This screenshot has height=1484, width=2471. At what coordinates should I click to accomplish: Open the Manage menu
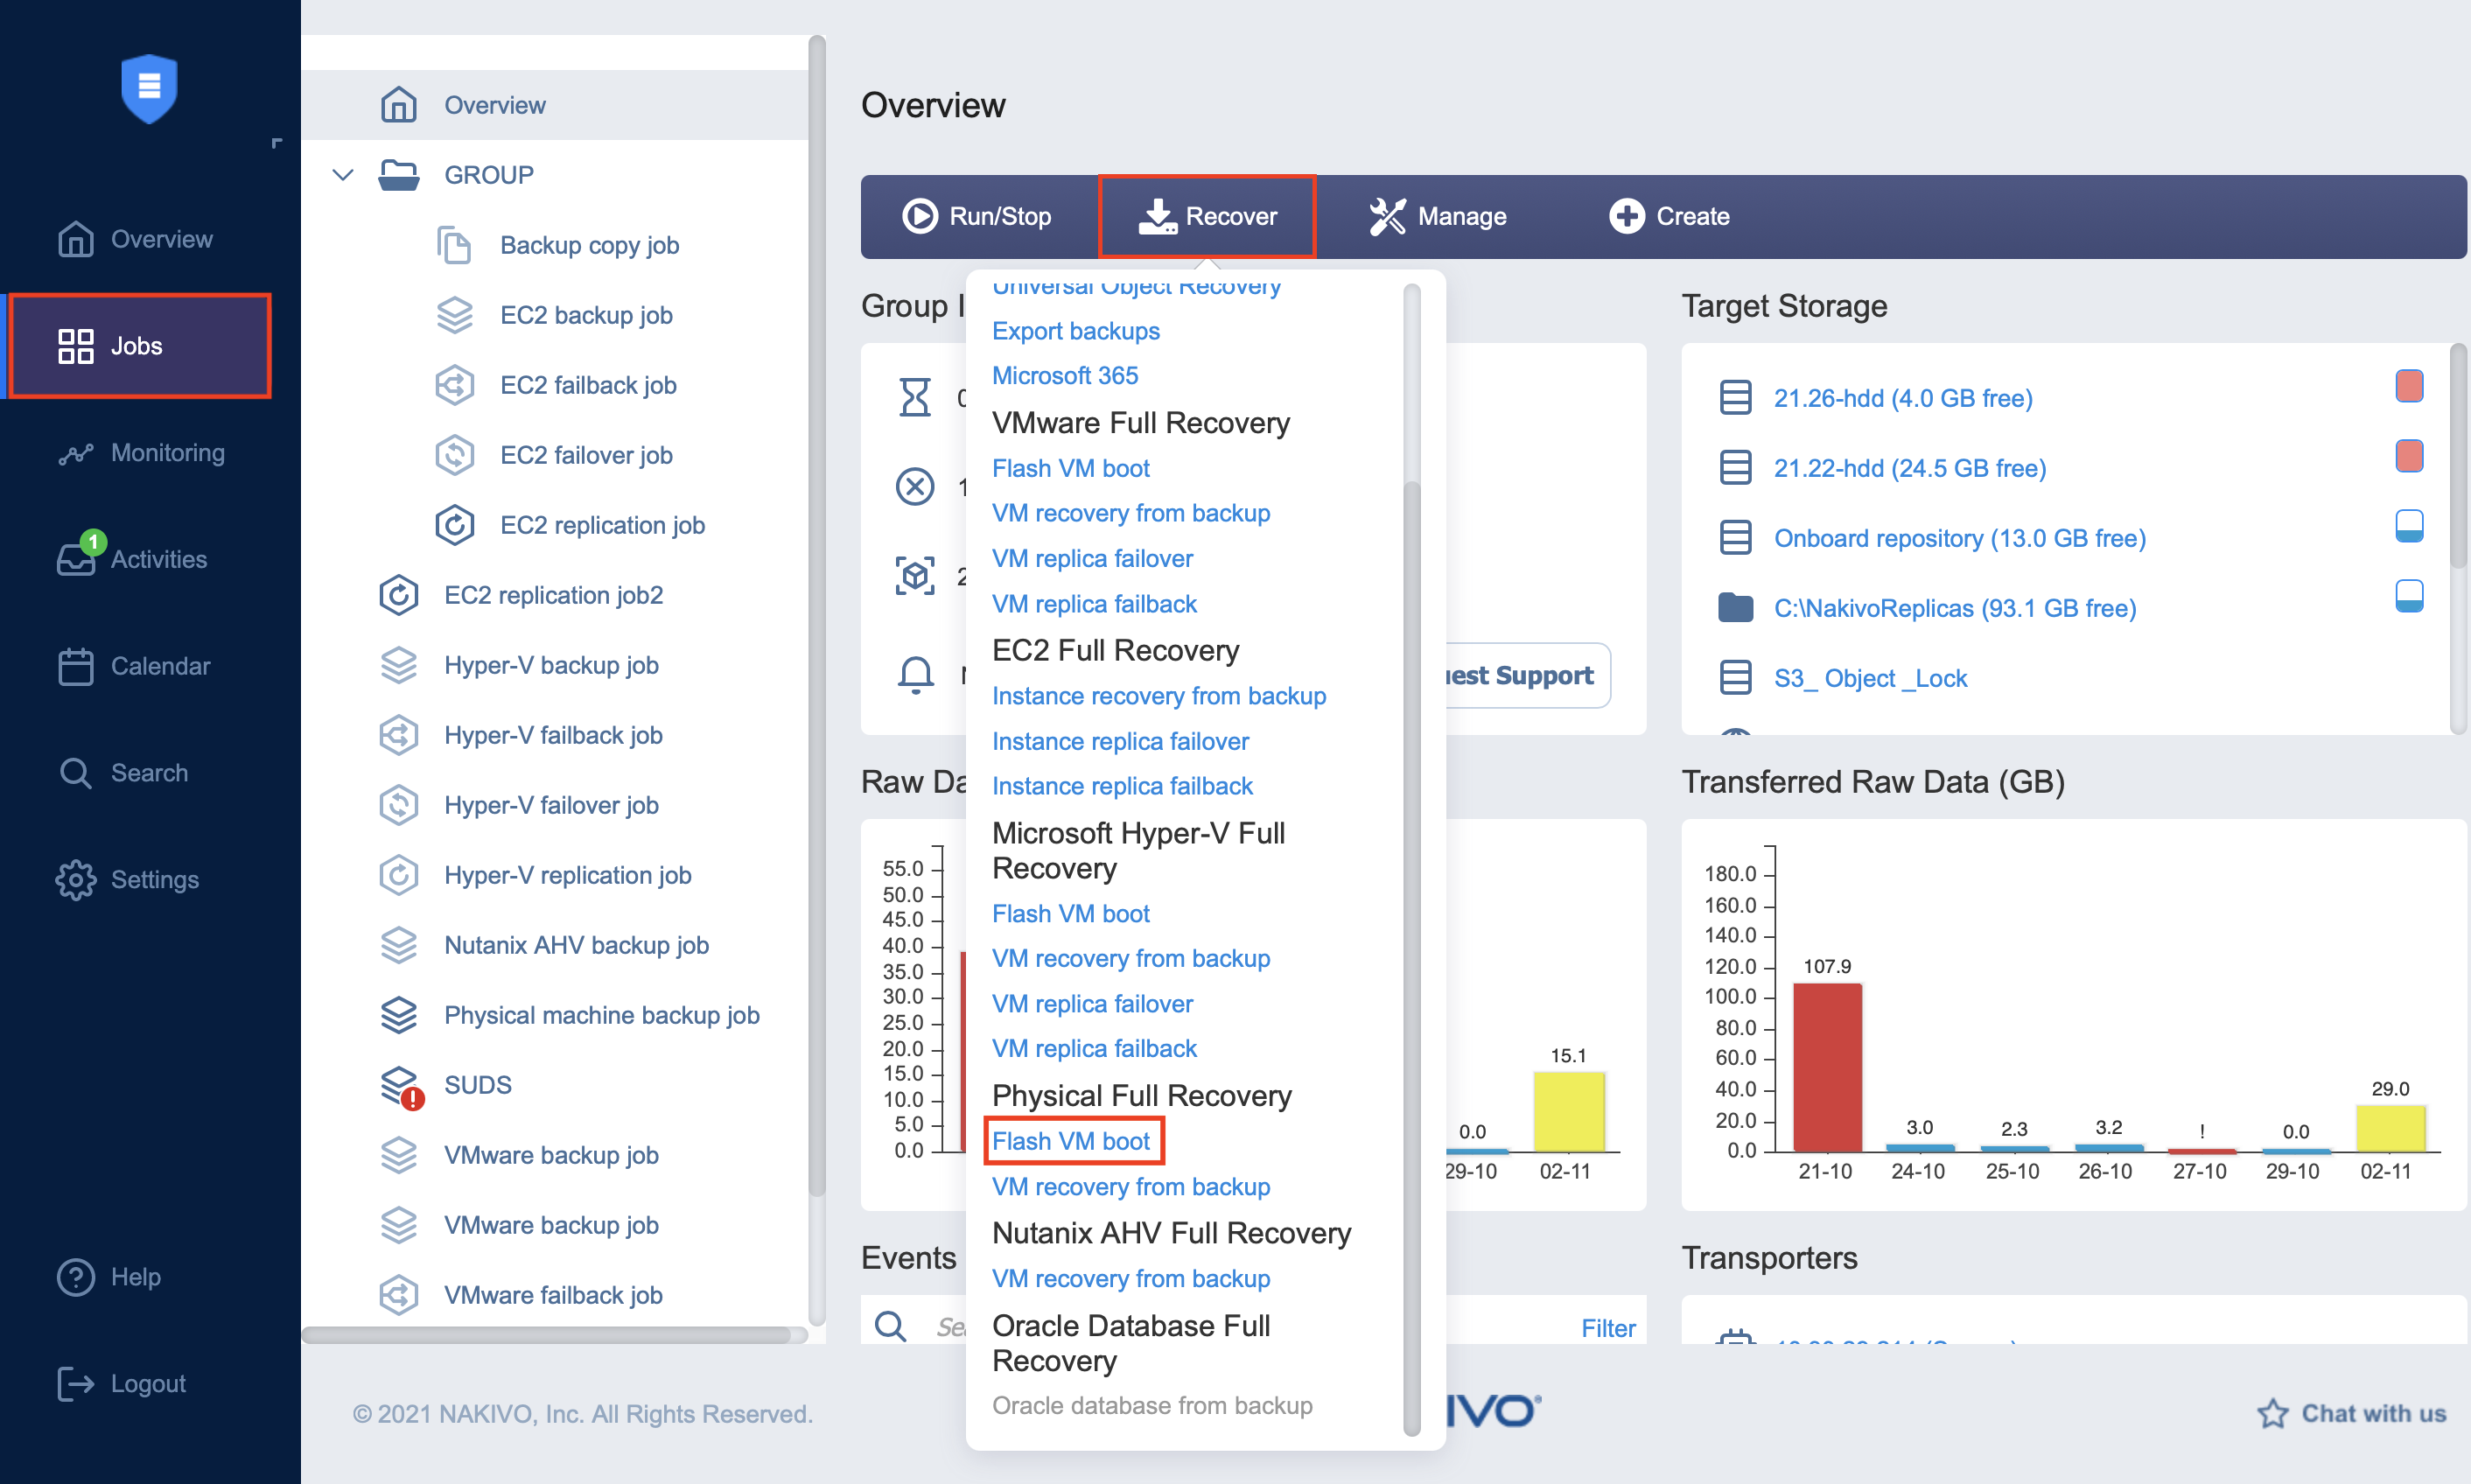[x=1437, y=216]
